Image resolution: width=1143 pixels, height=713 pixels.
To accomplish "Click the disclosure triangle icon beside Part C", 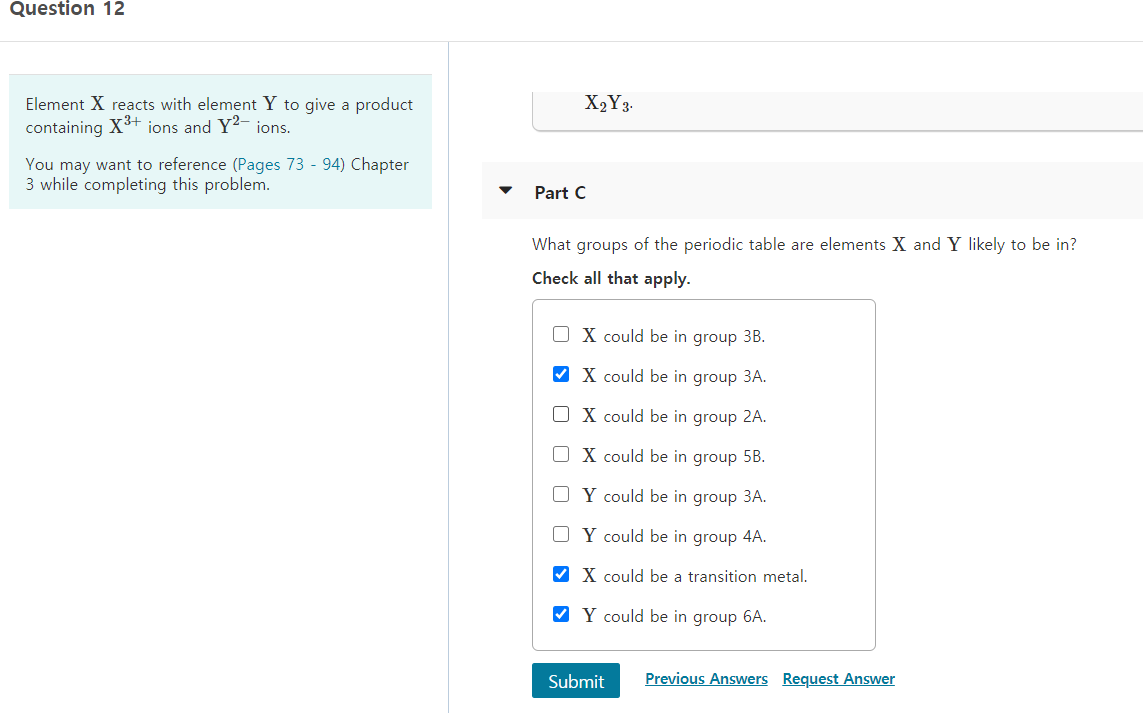I will (505, 190).
